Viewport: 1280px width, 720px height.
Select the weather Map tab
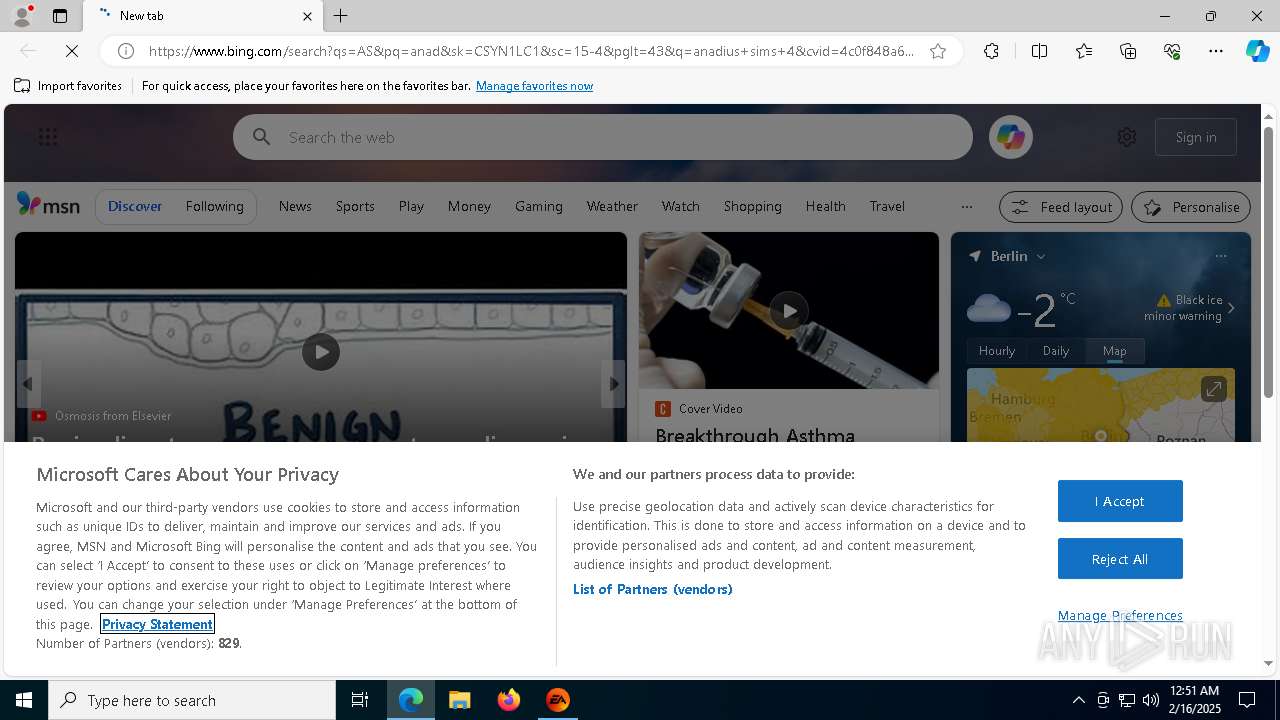(x=1115, y=351)
